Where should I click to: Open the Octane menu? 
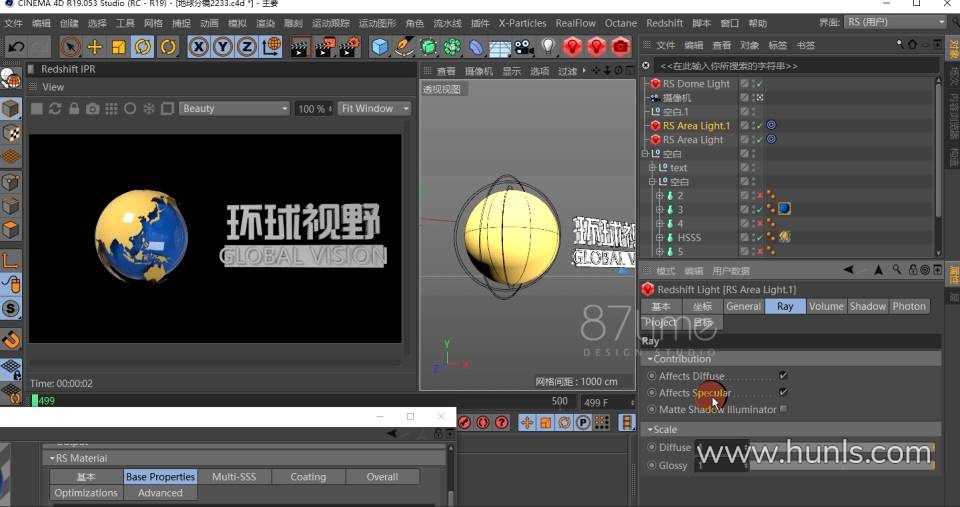[621, 23]
